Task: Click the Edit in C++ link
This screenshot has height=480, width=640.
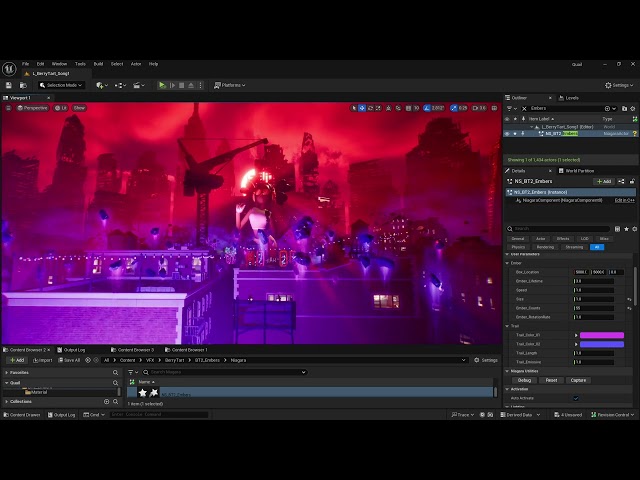Action: [x=624, y=200]
